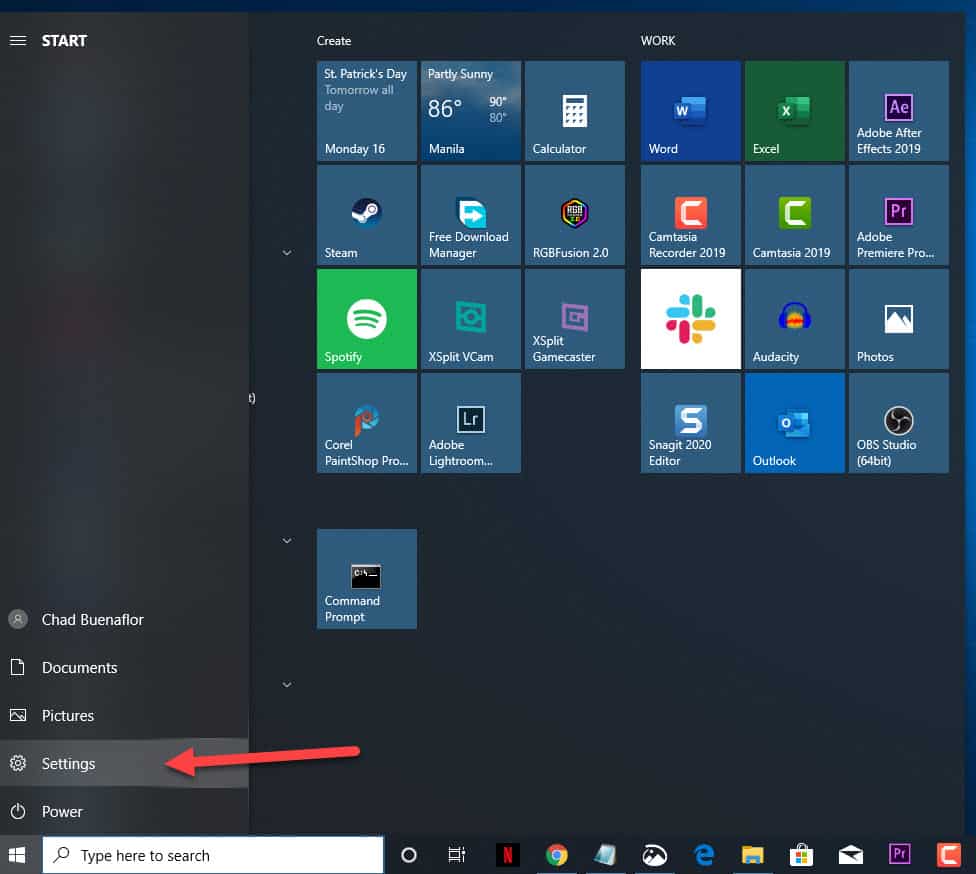This screenshot has width=976, height=874.
Task: Open the Manila weather tile
Action: point(471,111)
